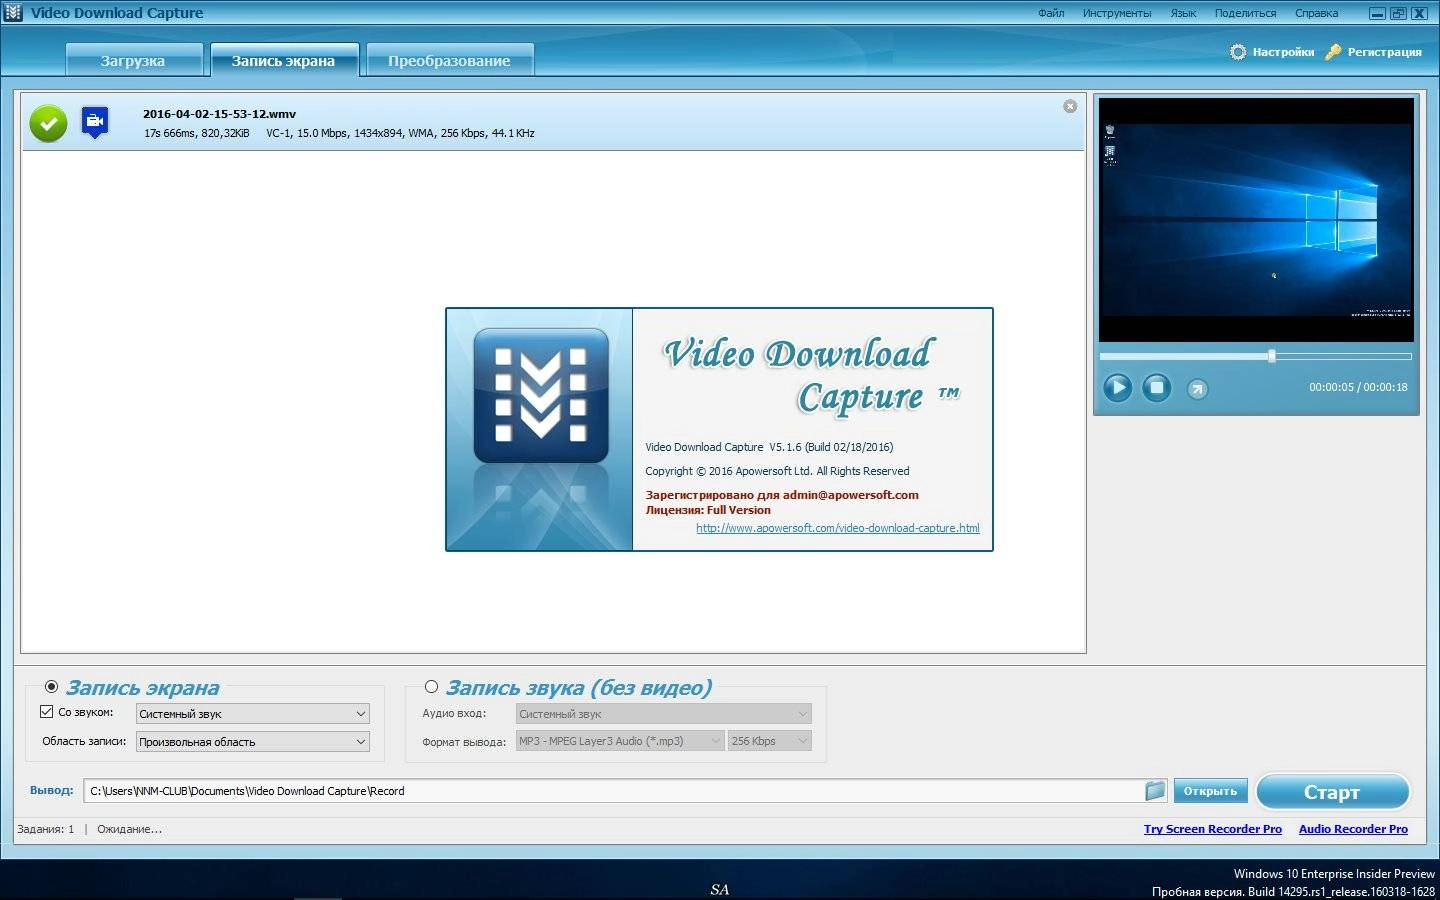
Task: Play the preview video
Action: pyautogui.click(x=1117, y=387)
